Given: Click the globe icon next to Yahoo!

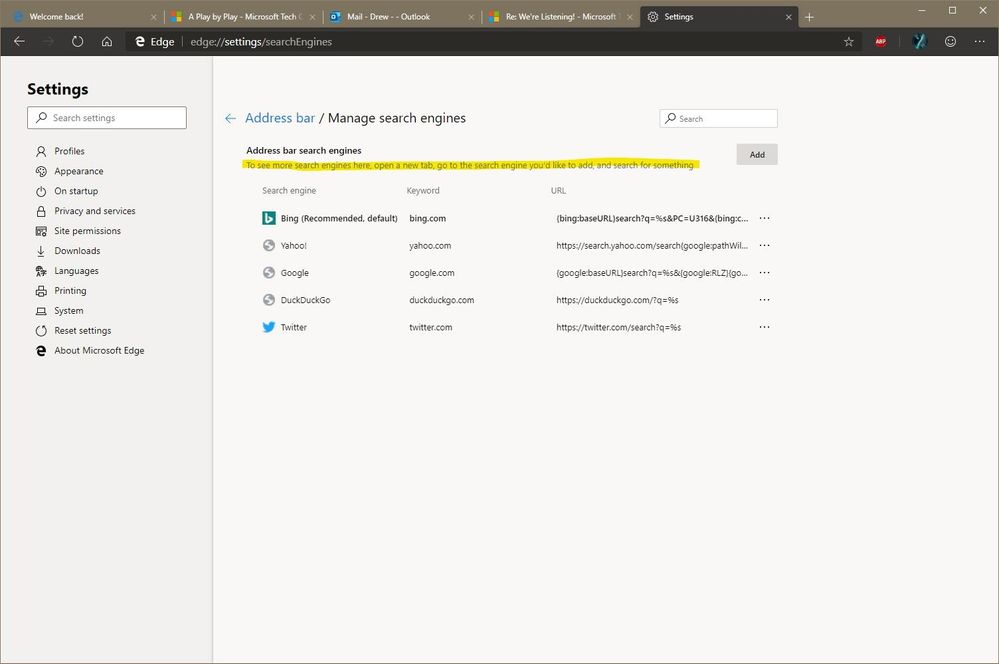Looking at the screenshot, I should tap(269, 245).
